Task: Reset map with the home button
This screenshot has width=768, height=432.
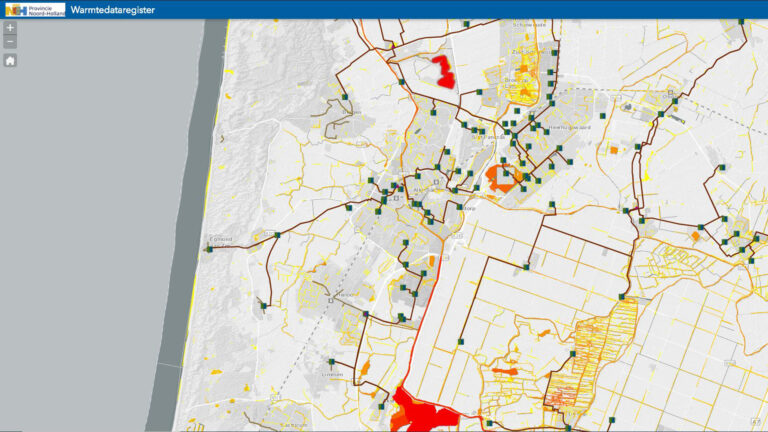Action: point(10,60)
